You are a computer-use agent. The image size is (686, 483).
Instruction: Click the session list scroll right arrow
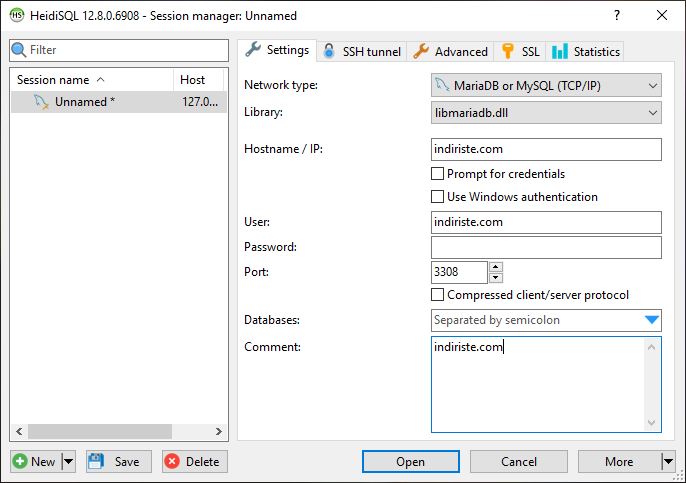coord(219,431)
